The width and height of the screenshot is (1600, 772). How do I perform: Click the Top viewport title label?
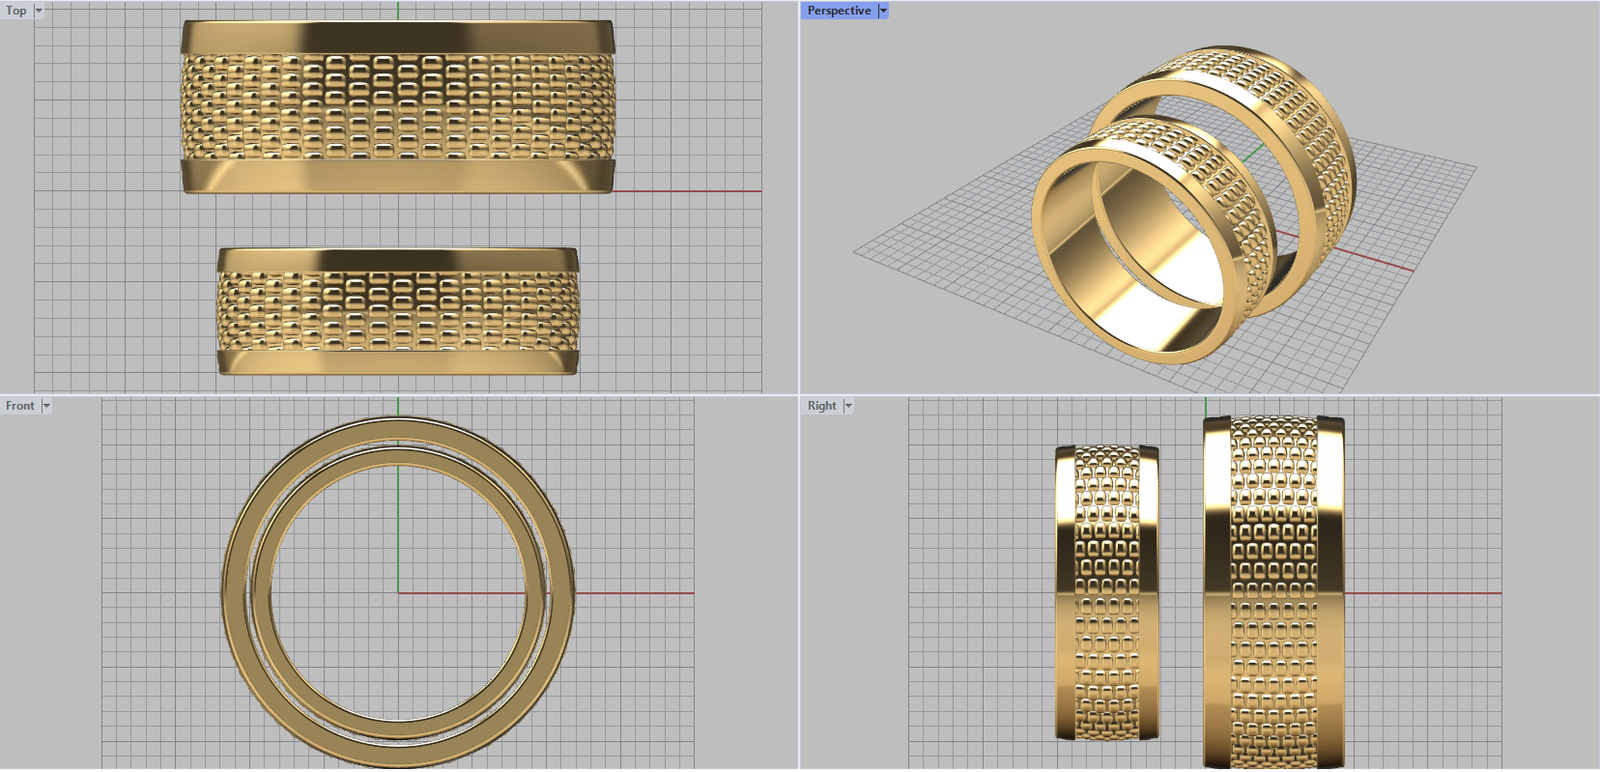coord(16,11)
